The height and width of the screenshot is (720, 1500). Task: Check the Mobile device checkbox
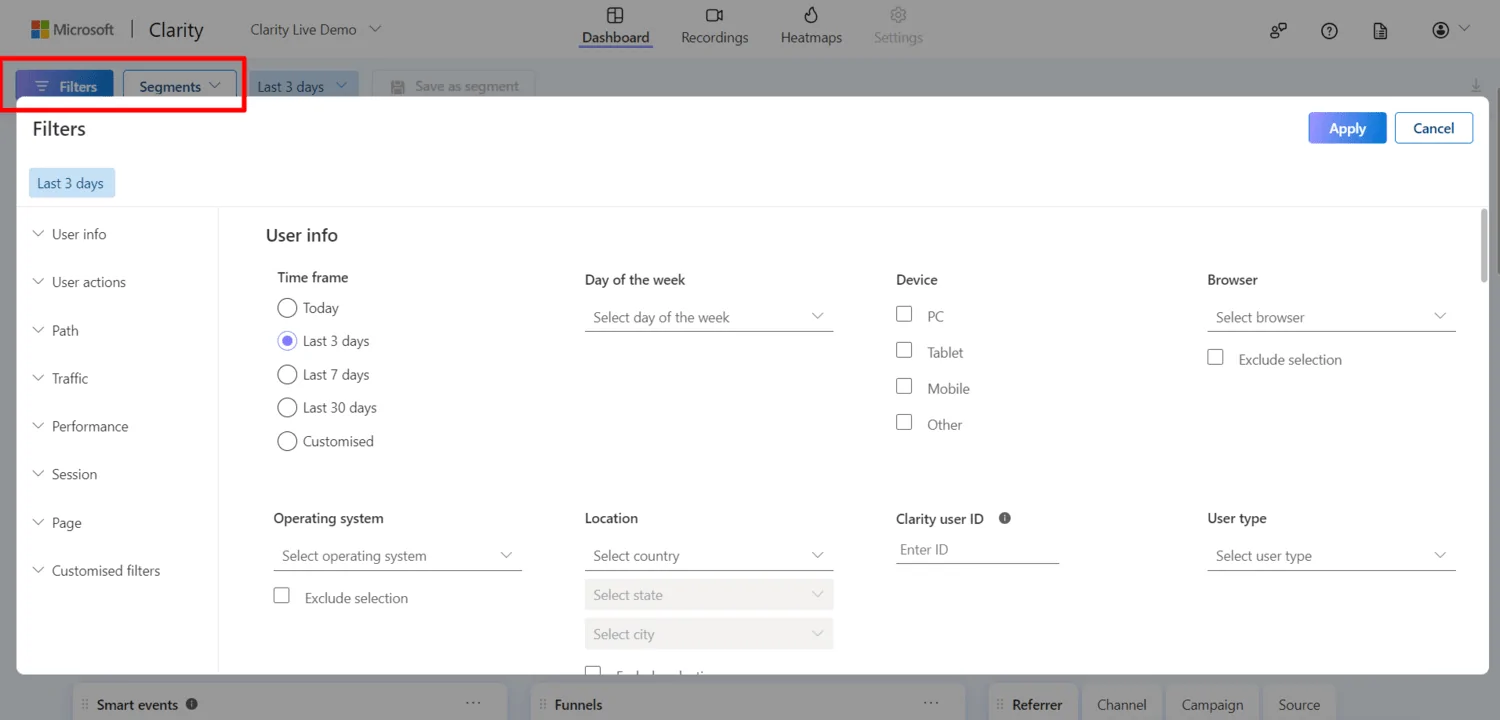click(x=904, y=387)
